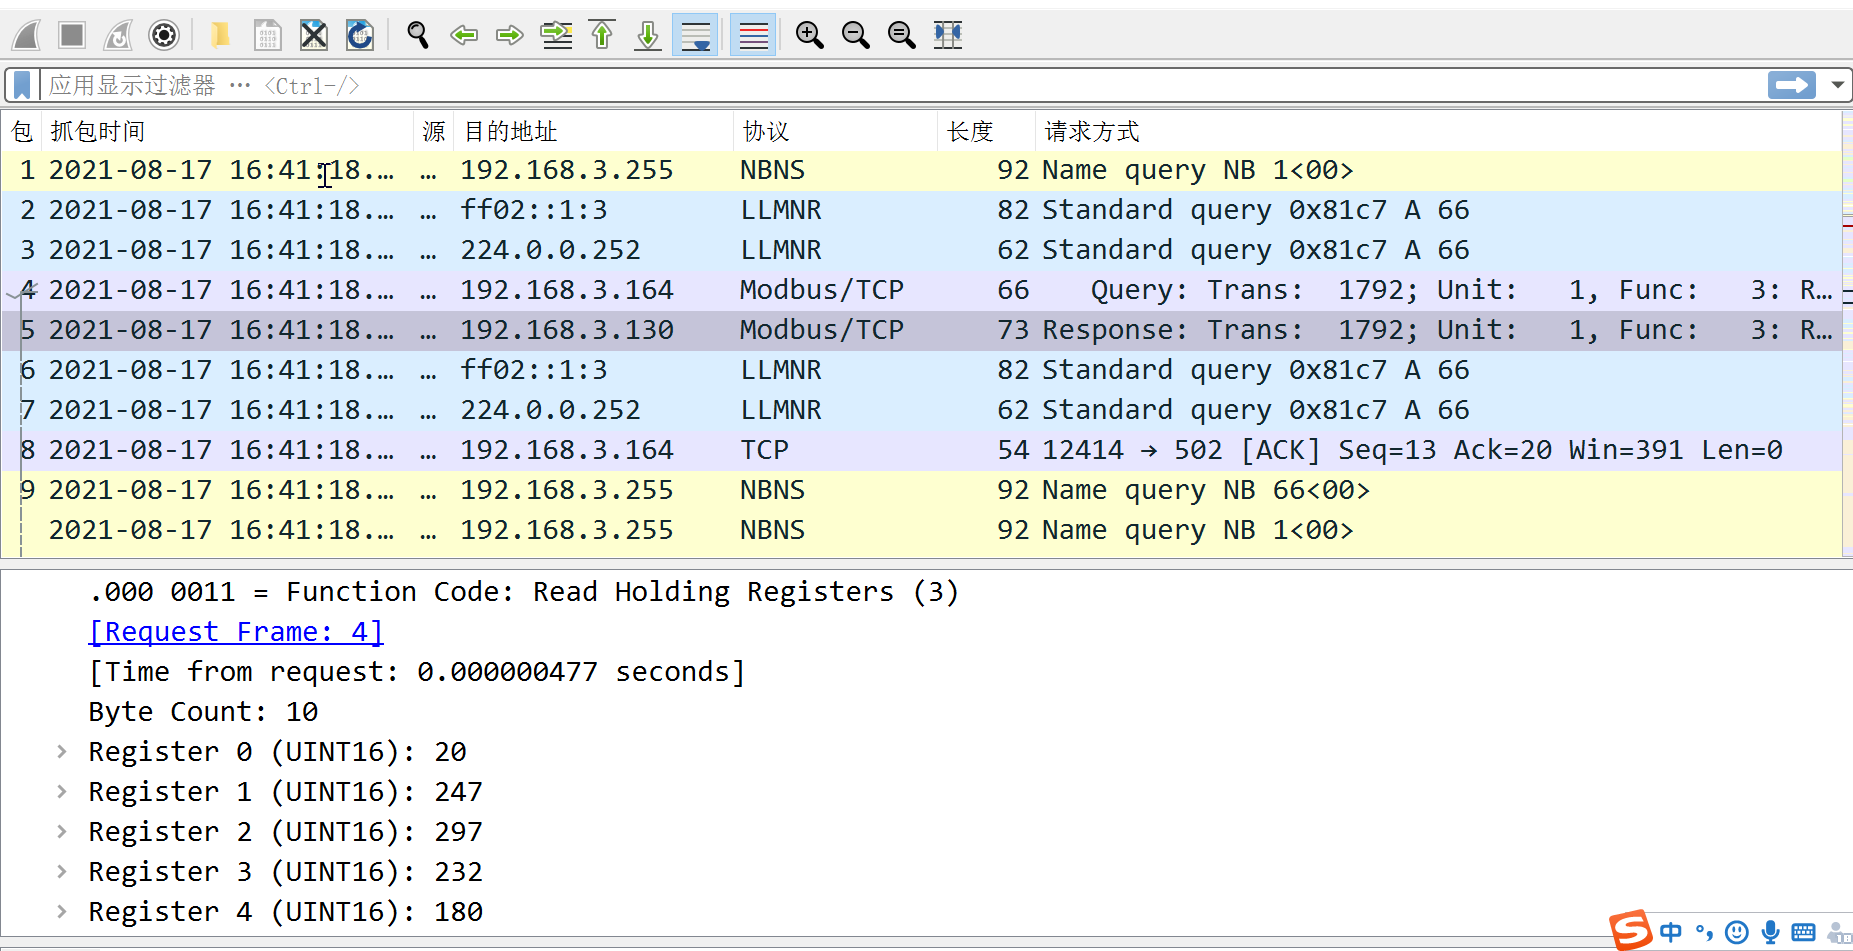The image size is (1853, 951).
Task: Reload this capture file
Action: point(360,35)
